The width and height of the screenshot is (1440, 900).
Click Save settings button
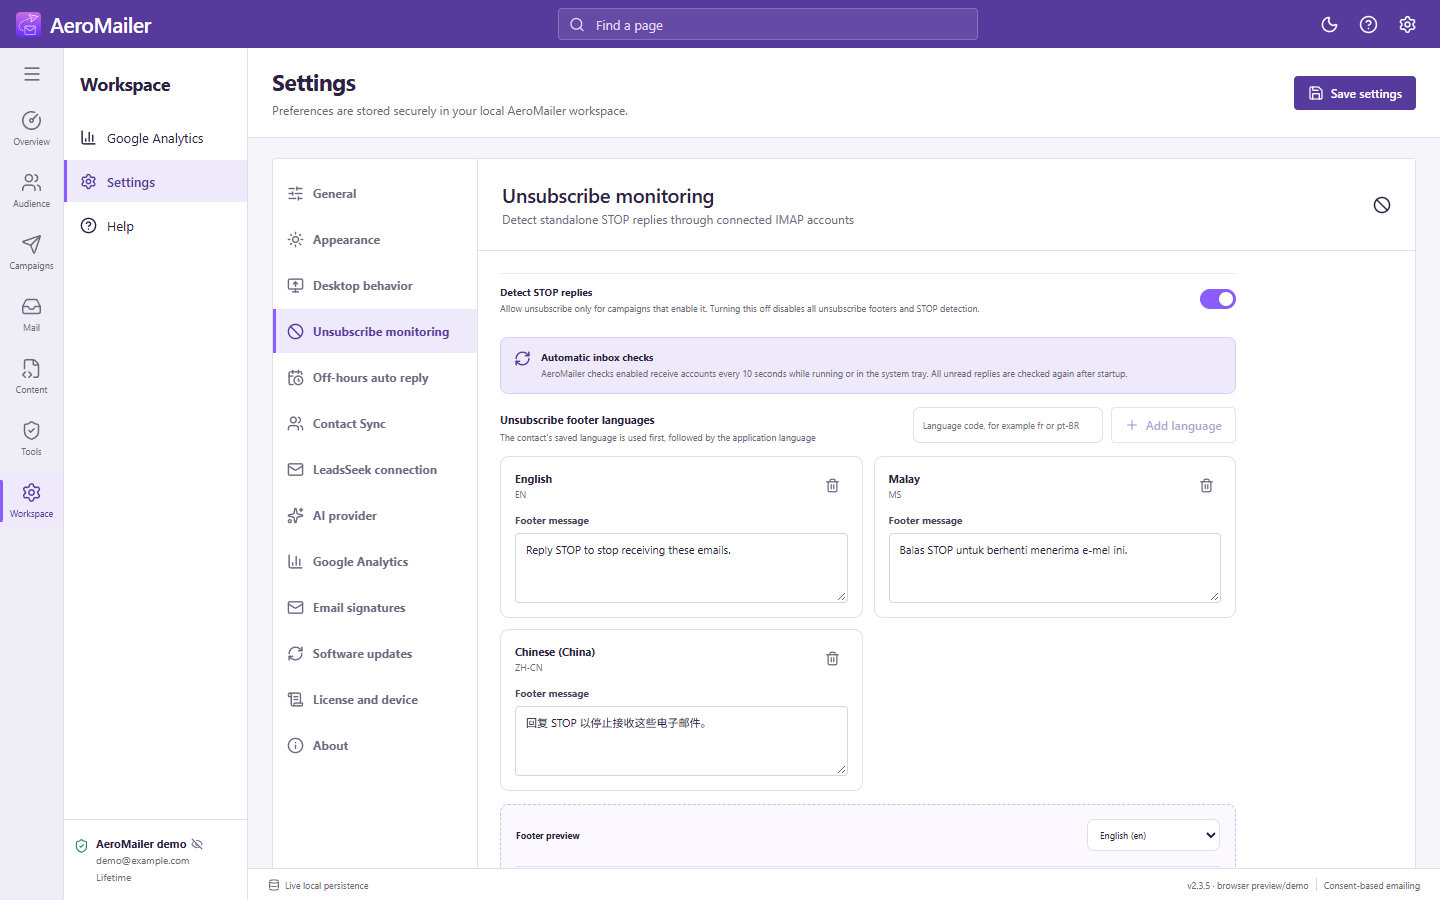click(x=1354, y=93)
